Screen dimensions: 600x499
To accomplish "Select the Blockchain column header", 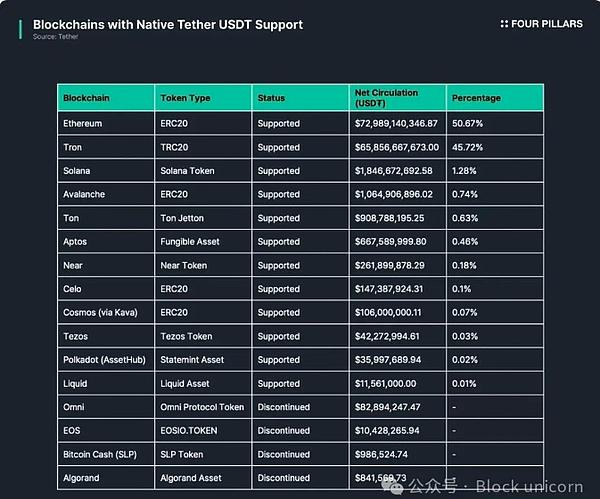I will point(106,98).
